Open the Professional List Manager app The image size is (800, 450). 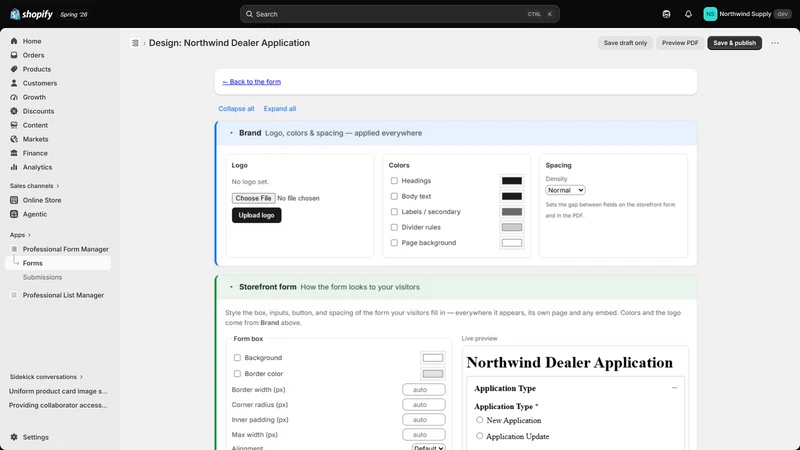tap(63, 295)
